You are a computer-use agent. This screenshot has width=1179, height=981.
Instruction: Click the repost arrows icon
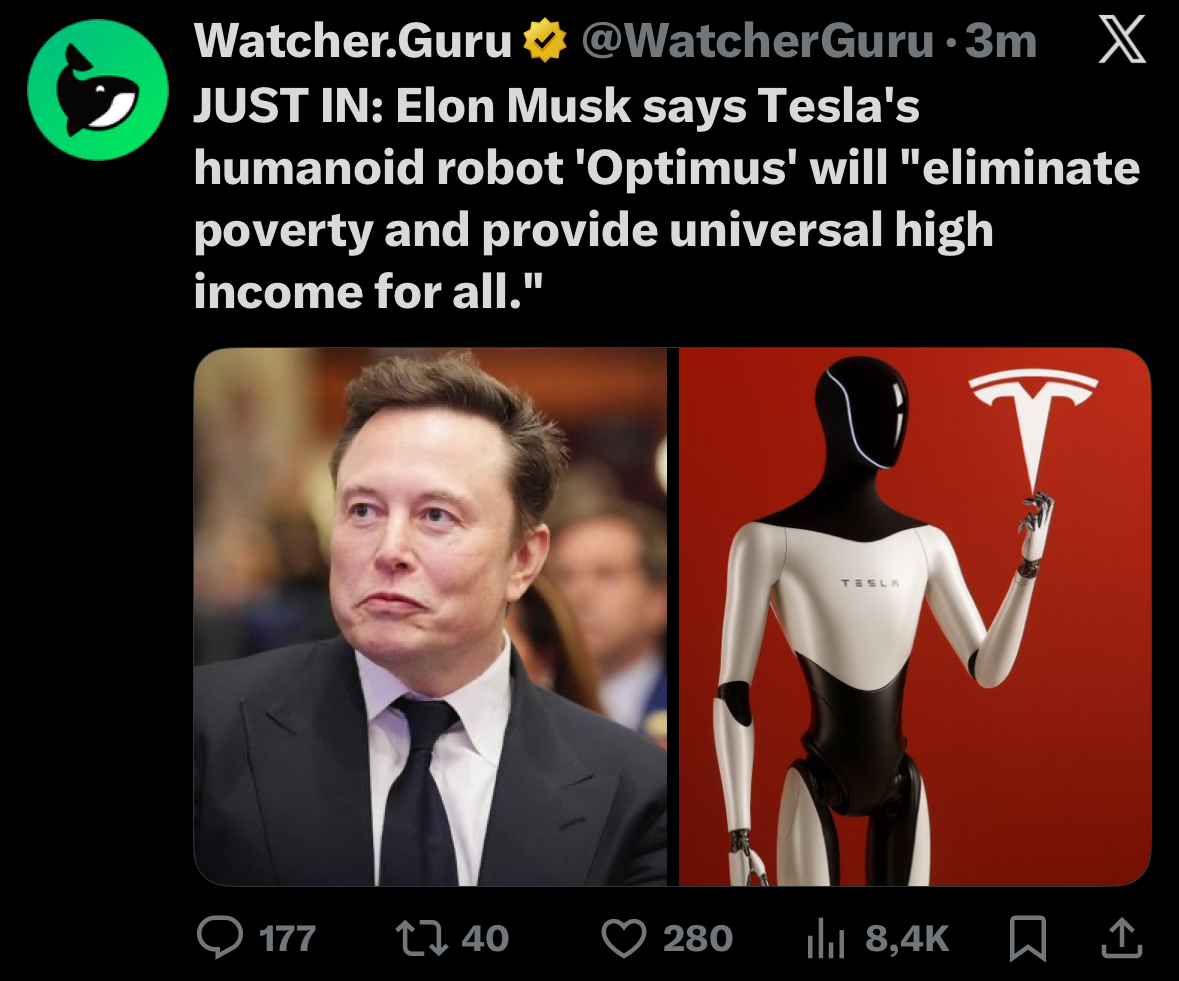[x=421, y=938]
